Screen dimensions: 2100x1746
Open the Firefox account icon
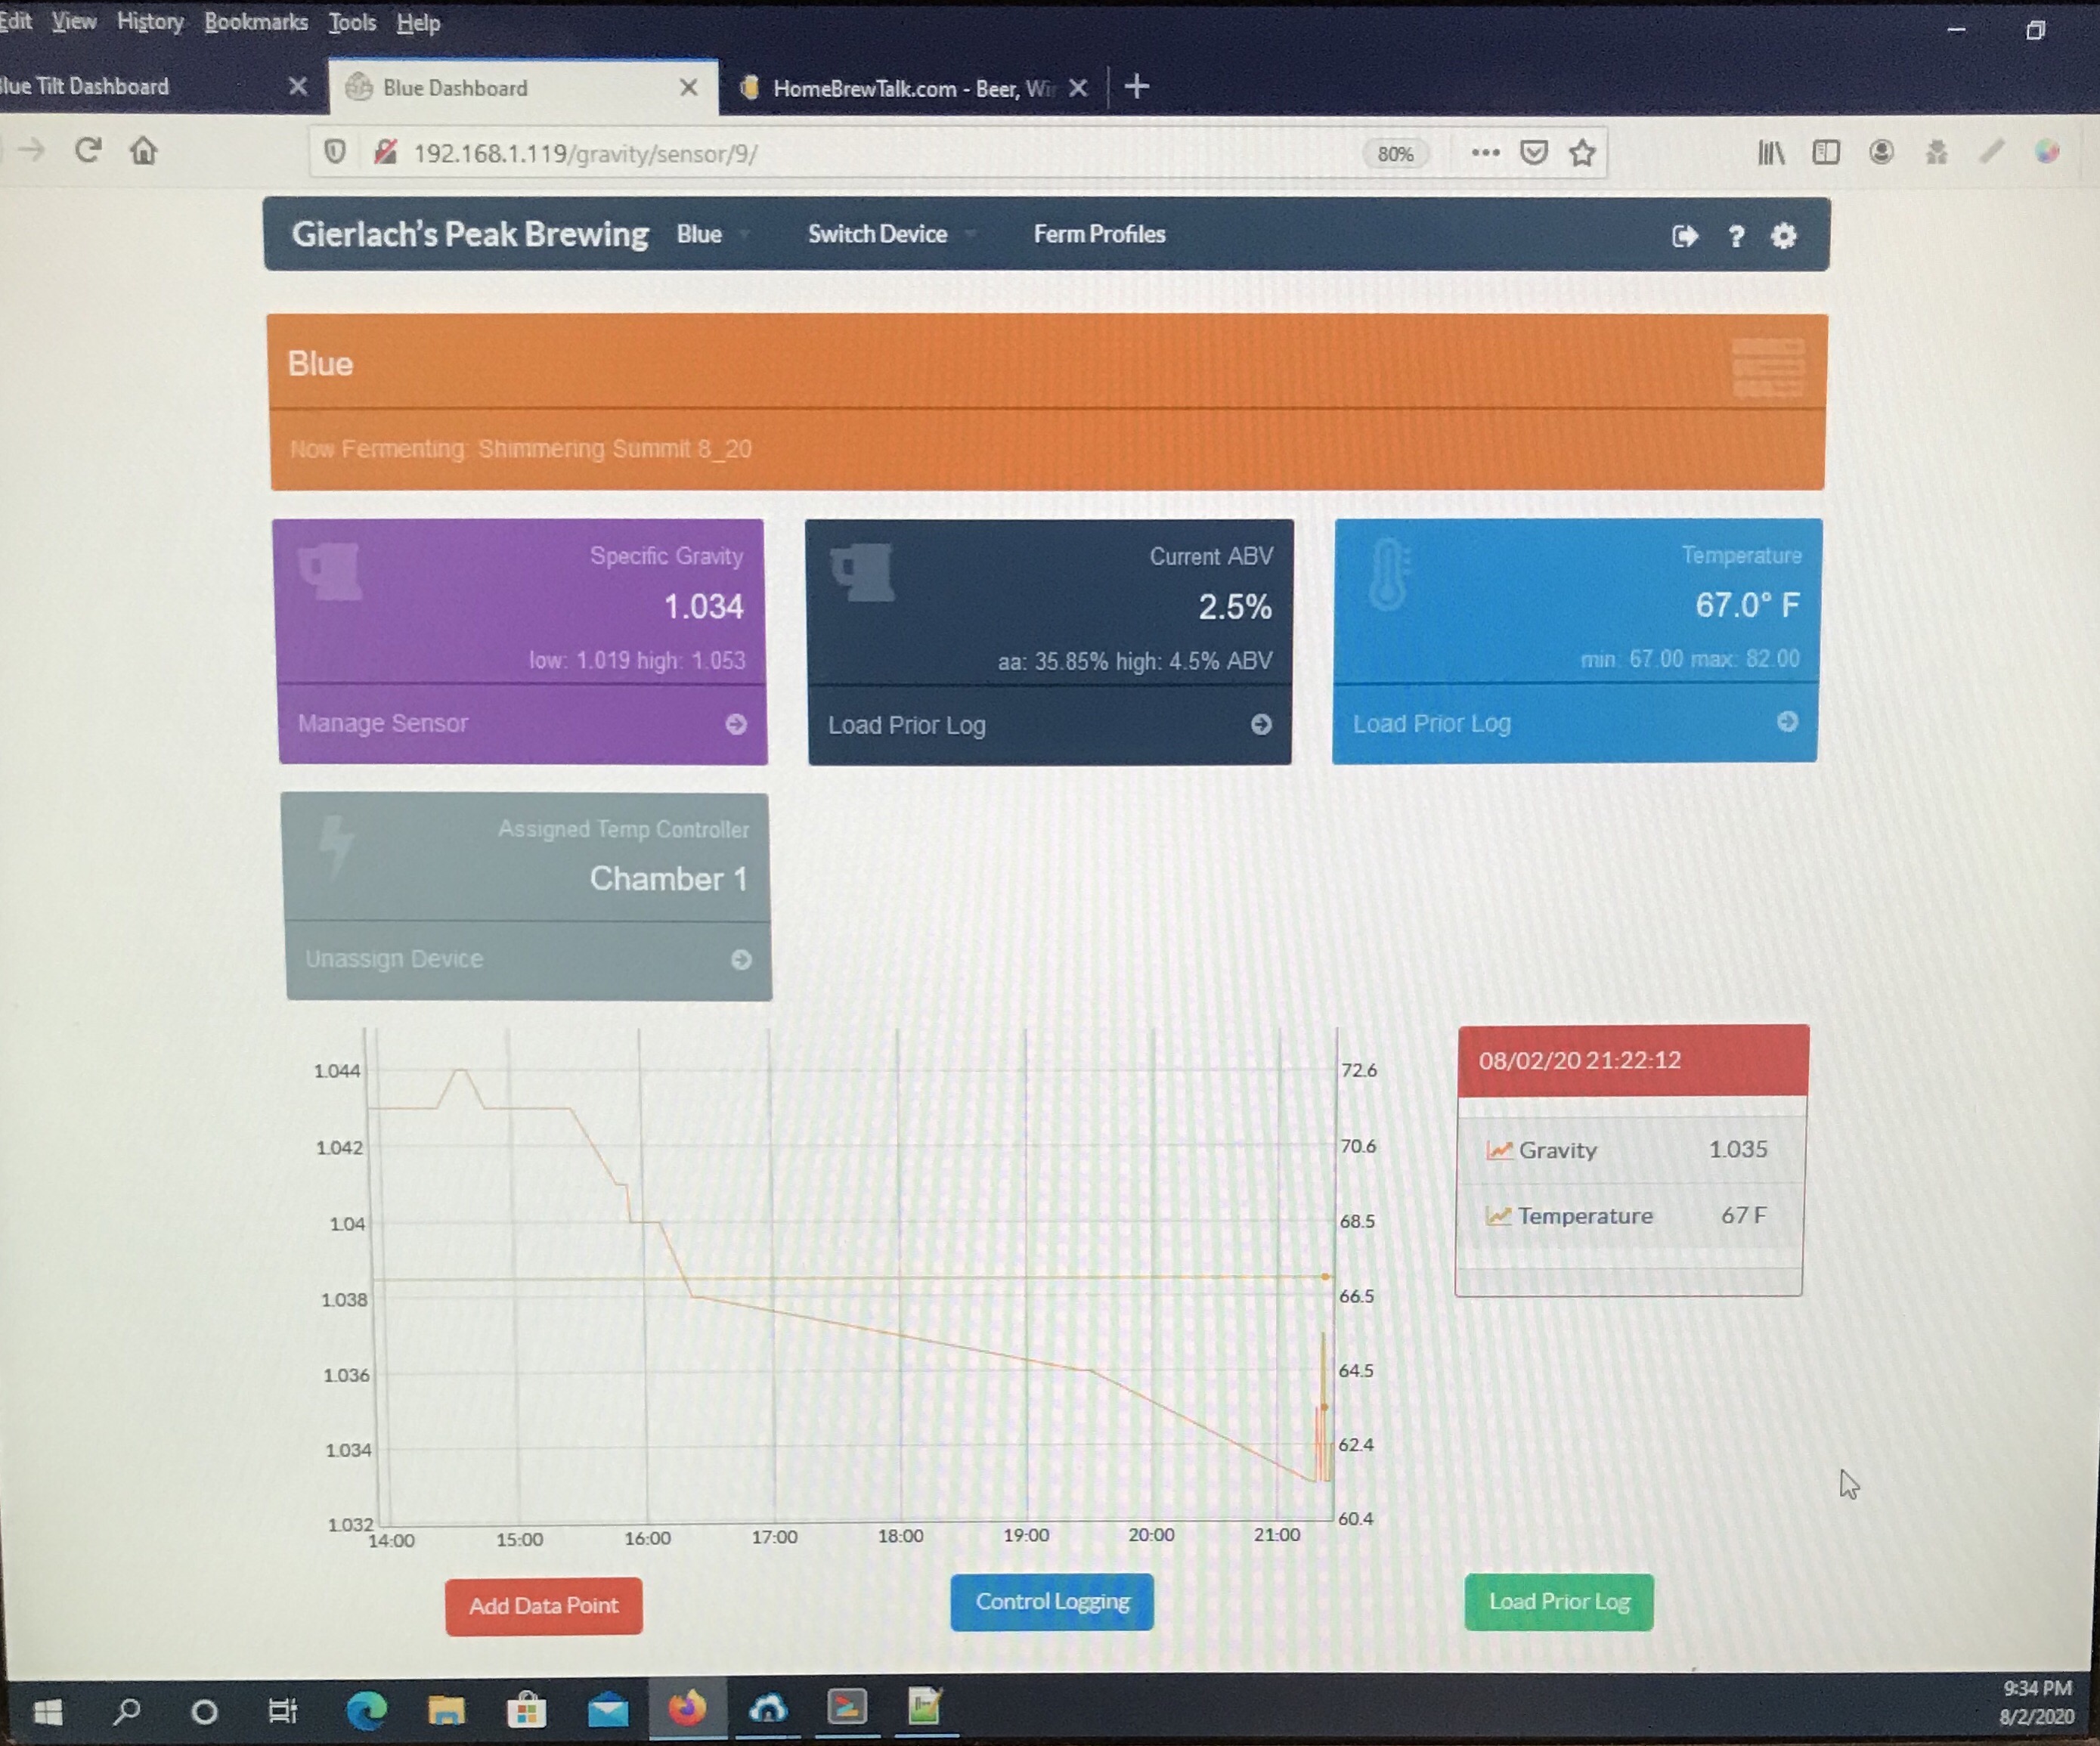(x=1881, y=152)
